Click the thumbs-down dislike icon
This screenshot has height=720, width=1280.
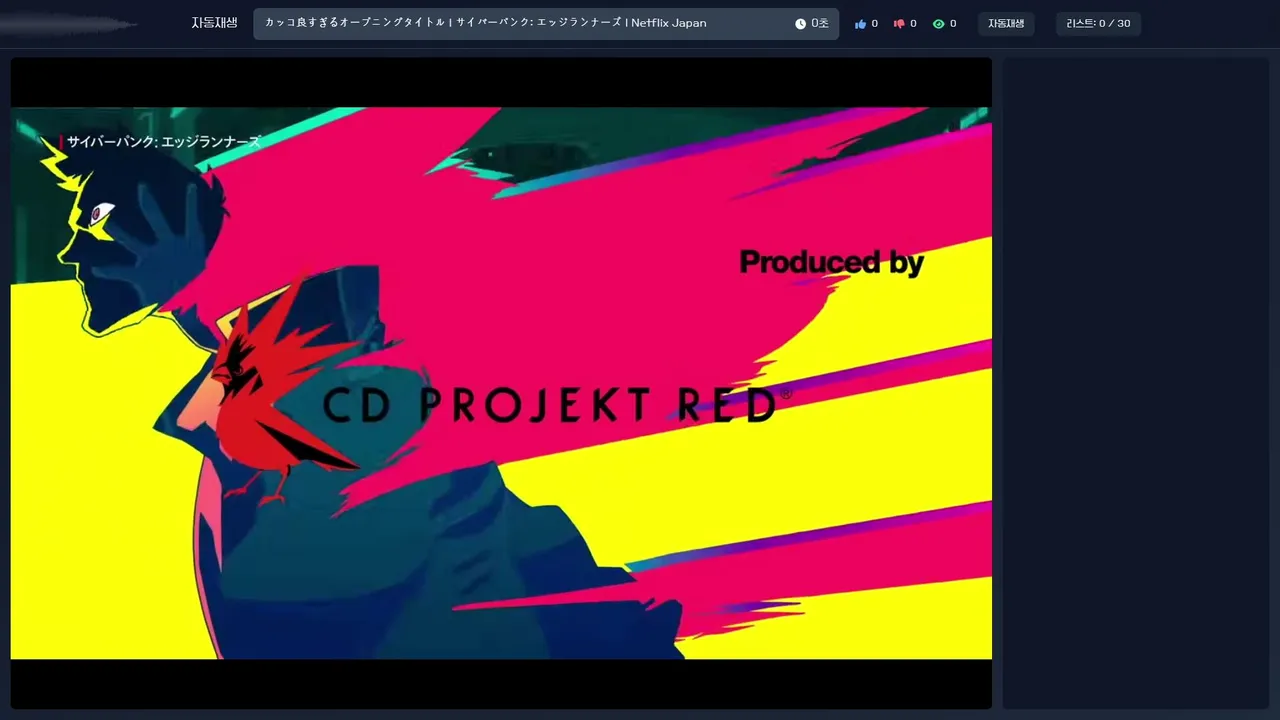pos(898,24)
